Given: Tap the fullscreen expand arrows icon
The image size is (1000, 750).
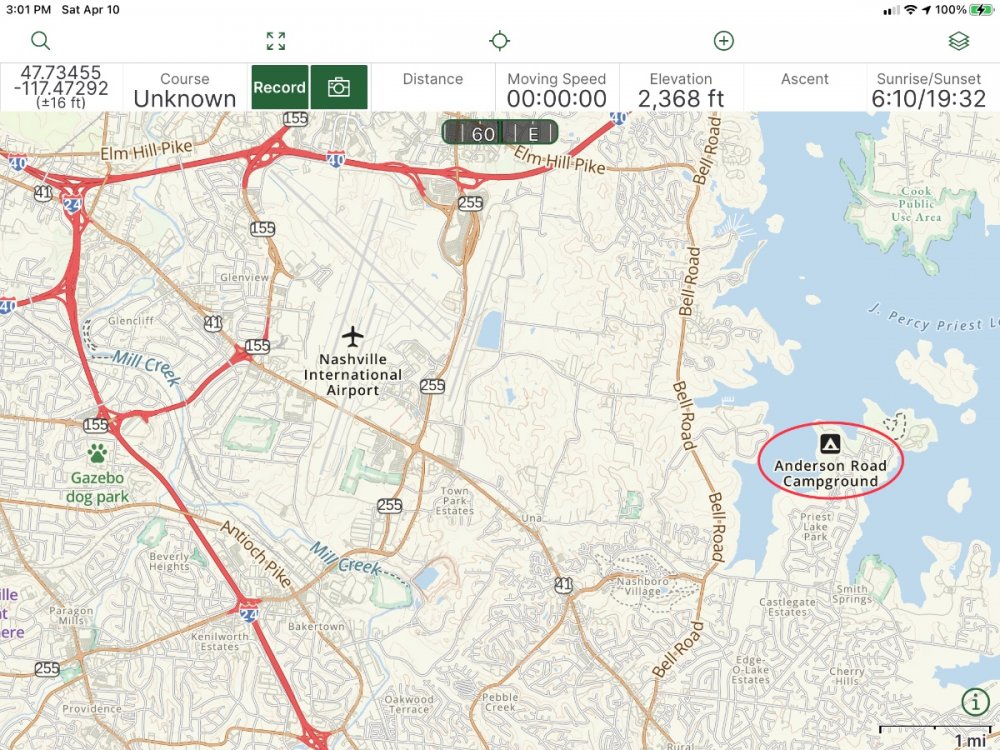Looking at the screenshot, I should click(276, 41).
